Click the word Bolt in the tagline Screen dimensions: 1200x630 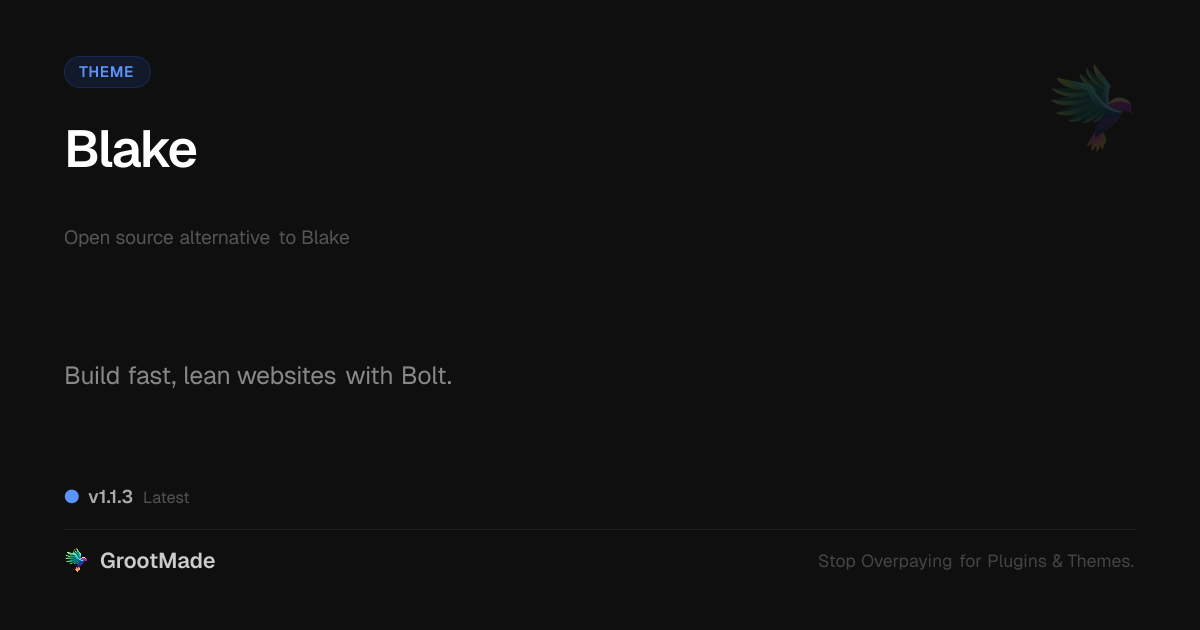click(x=427, y=376)
